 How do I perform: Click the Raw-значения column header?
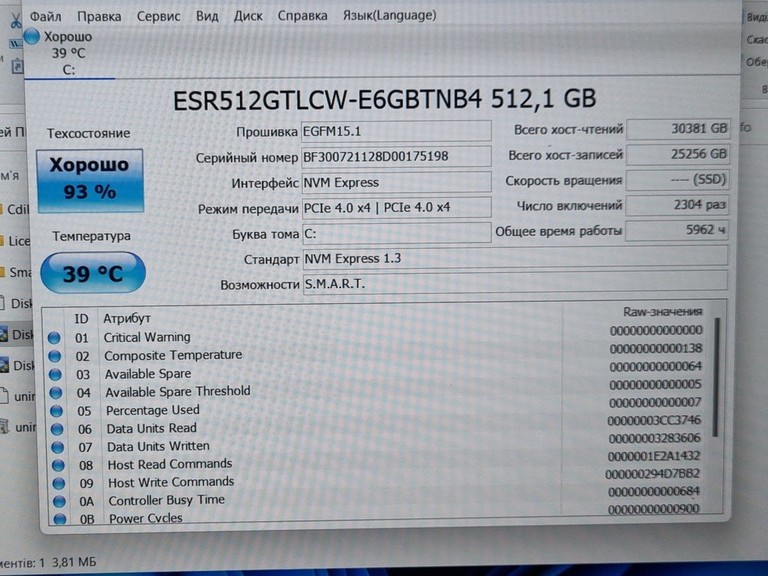(663, 312)
